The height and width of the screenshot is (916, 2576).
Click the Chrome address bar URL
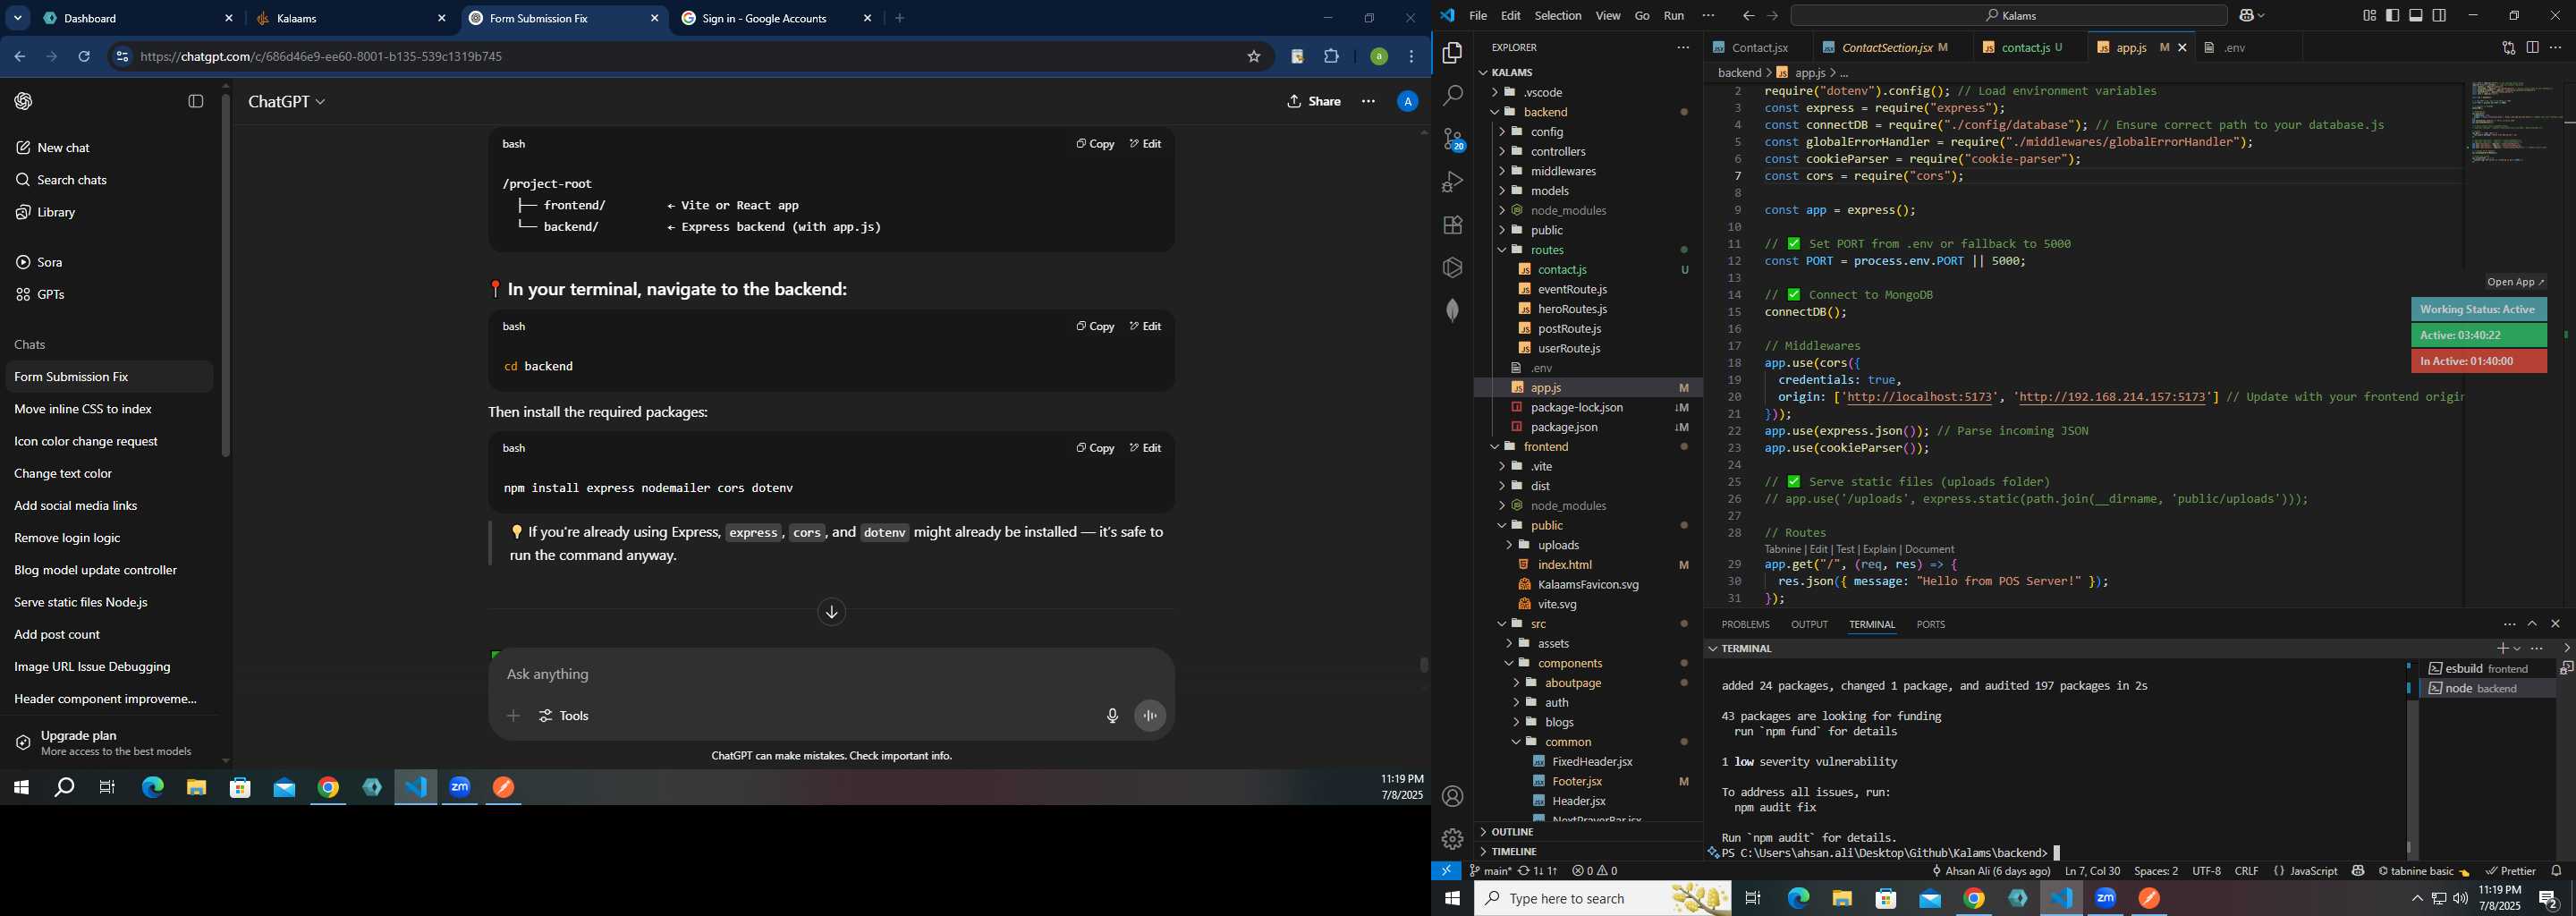(x=322, y=57)
